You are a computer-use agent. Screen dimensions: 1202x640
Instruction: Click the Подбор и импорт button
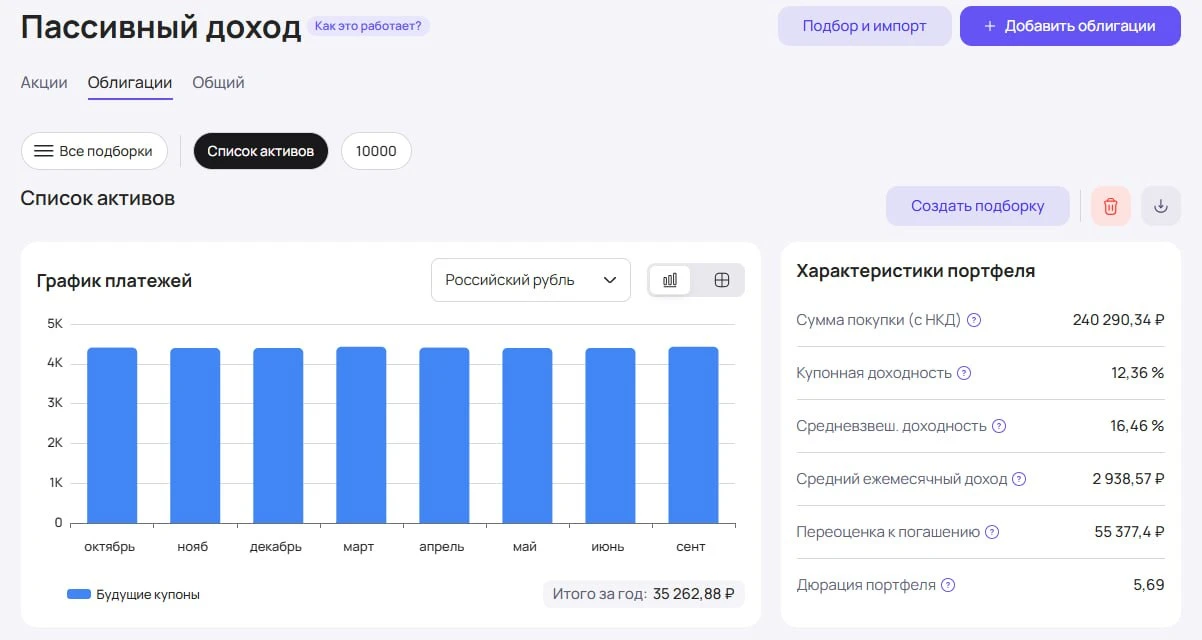(x=865, y=26)
